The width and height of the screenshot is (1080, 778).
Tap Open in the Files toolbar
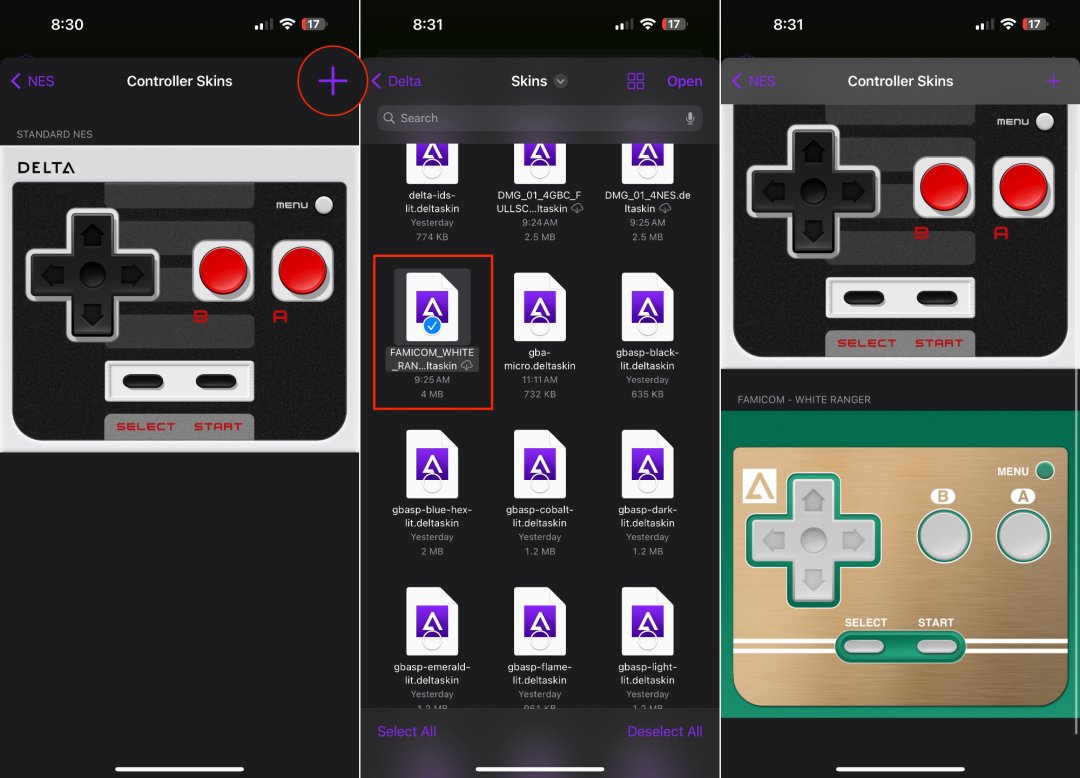(x=684, y=81)
